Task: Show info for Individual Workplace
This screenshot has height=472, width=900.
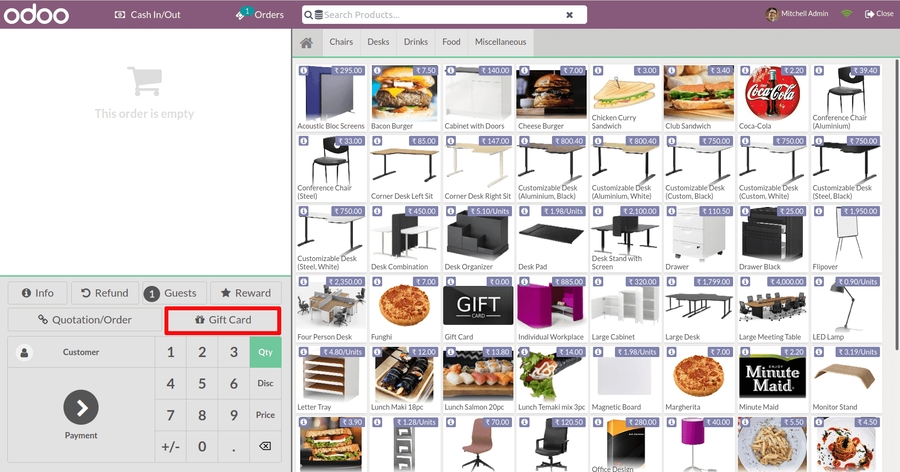Action: 524,282
